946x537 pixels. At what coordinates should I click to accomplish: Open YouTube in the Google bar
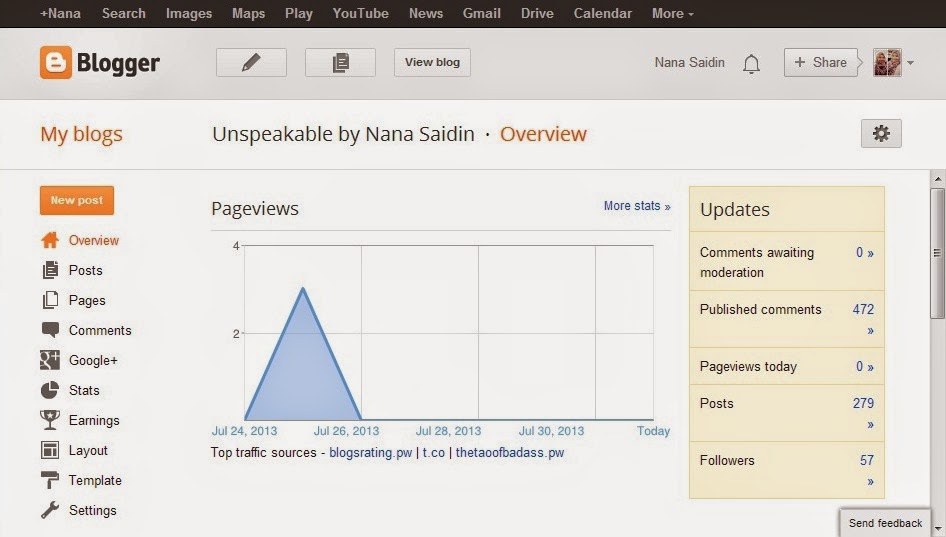(x=361, y=13)
